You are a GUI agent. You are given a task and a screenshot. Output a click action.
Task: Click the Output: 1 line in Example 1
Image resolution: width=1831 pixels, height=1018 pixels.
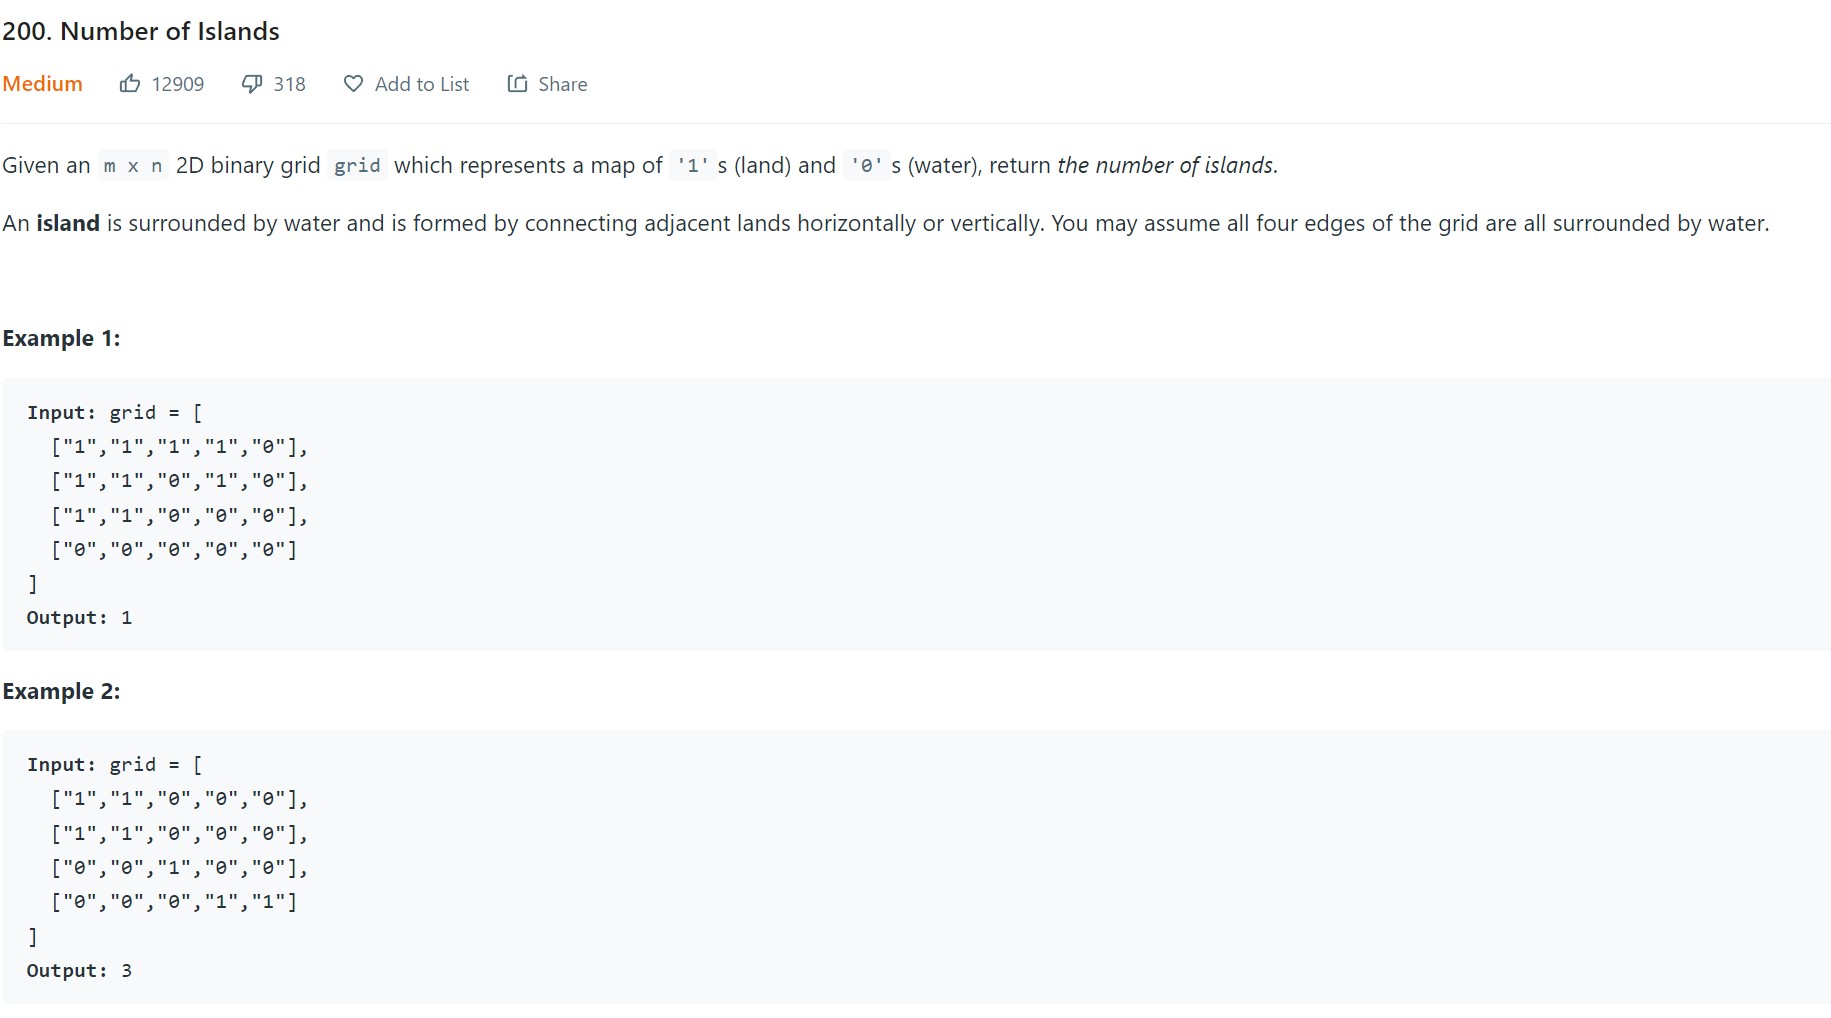(79, 618)
